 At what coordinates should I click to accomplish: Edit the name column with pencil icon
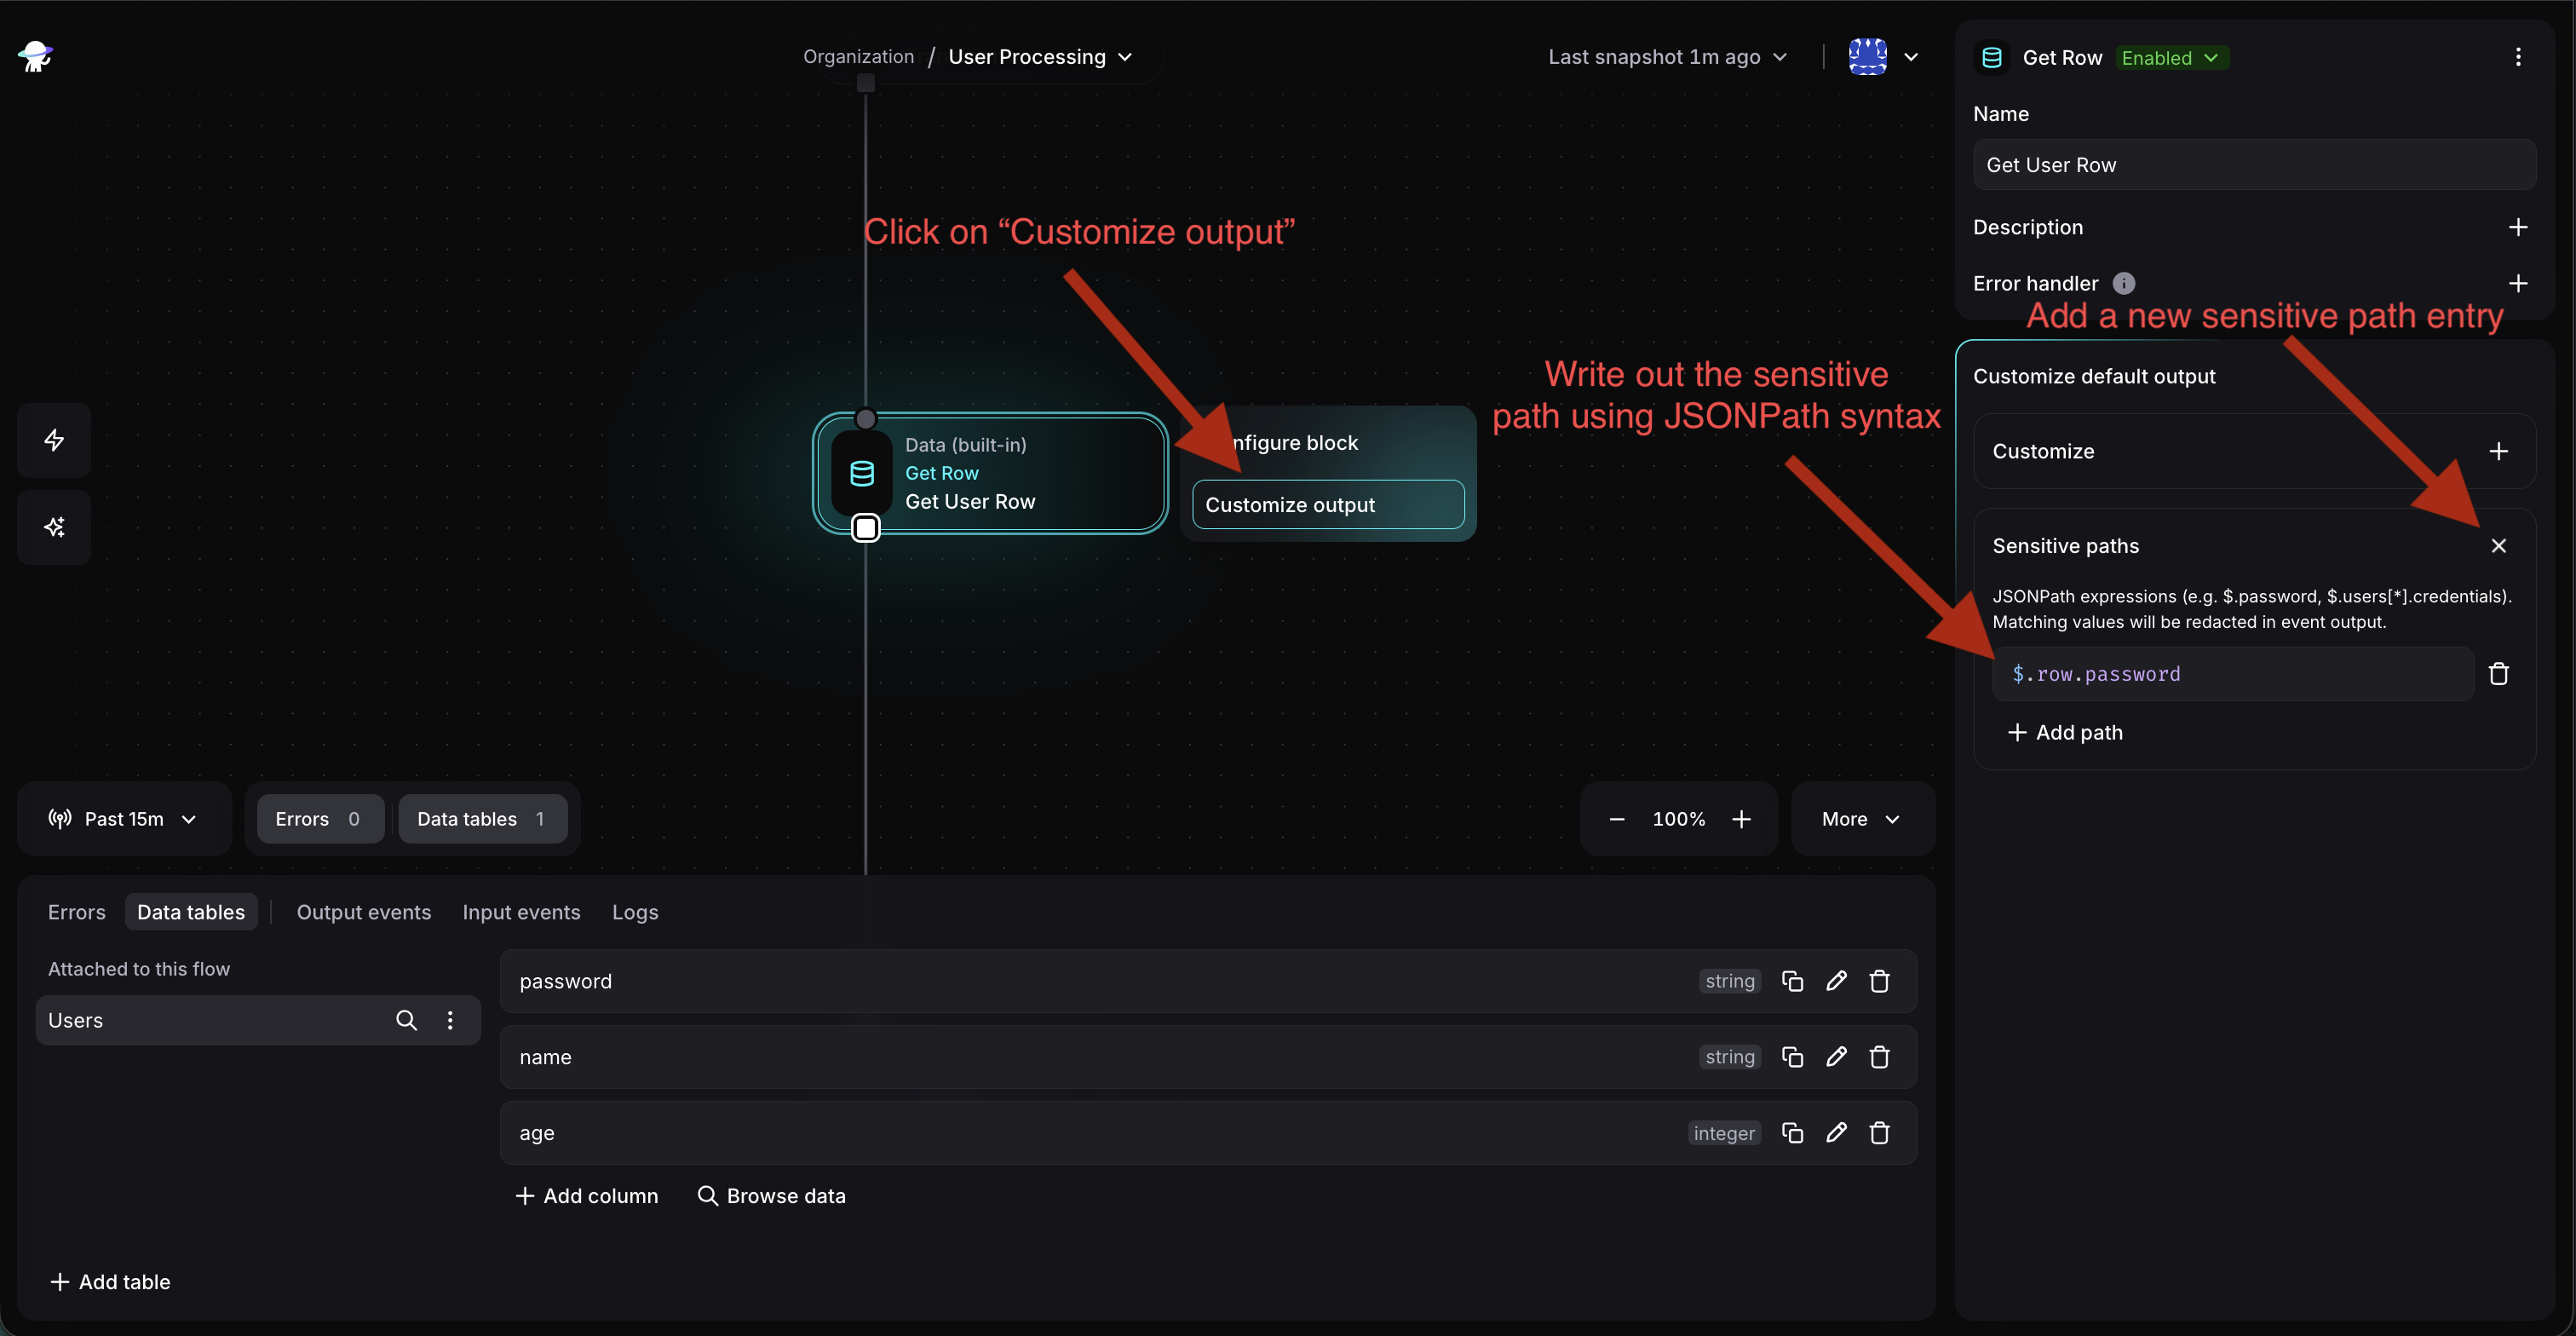(1836, 1057)
